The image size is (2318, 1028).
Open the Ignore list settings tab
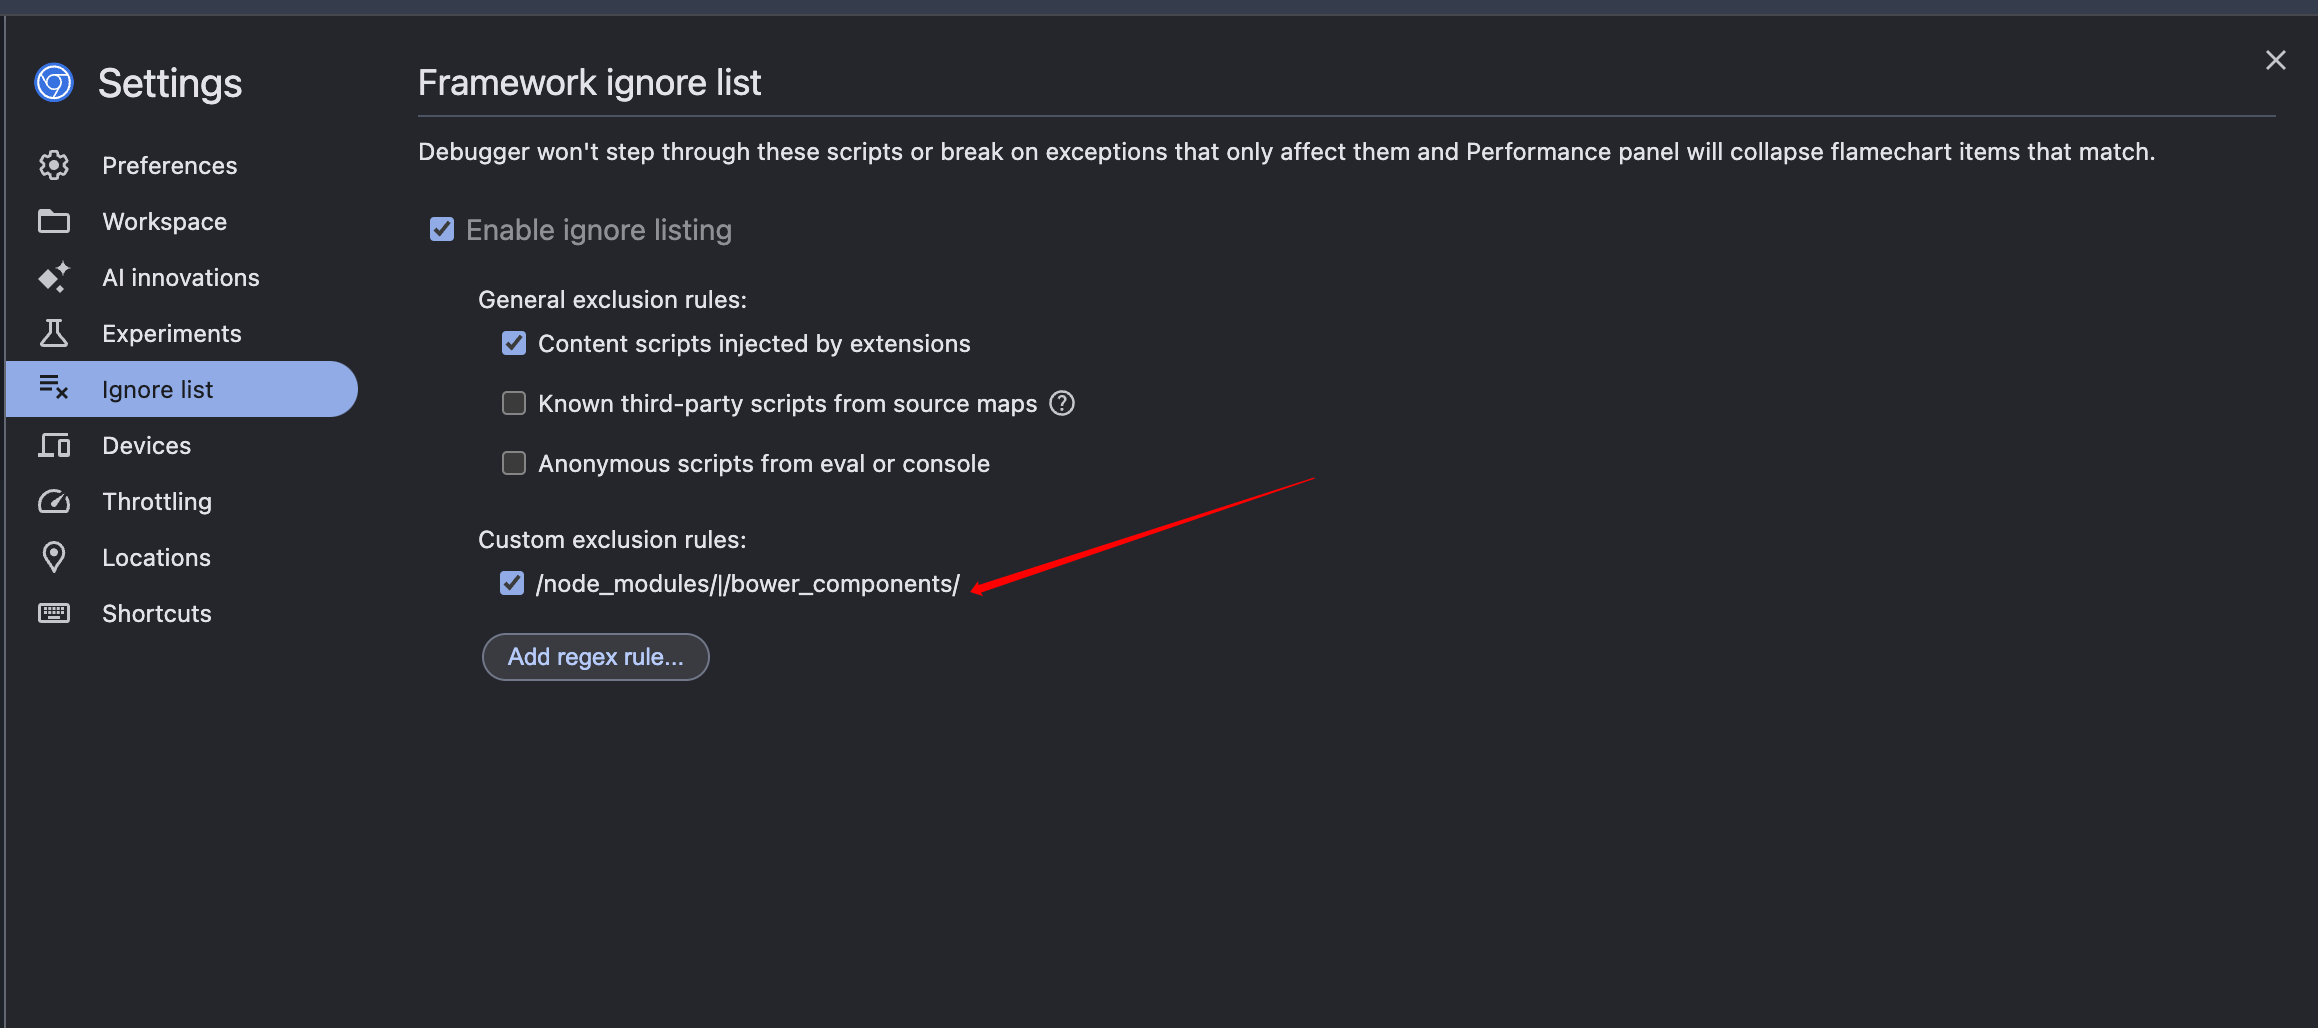(182, 389)
